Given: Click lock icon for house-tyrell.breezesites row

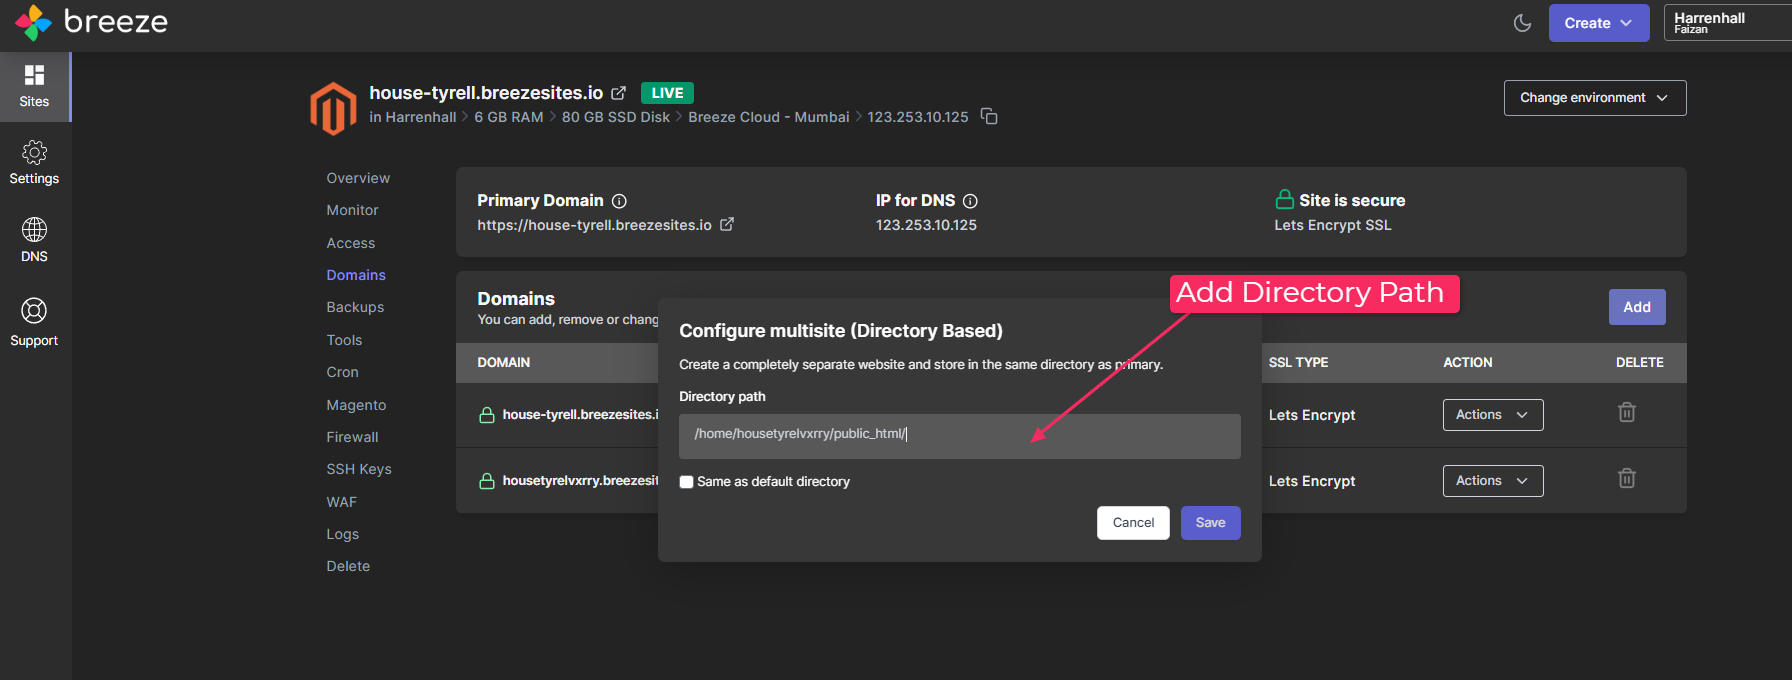Looking at the screenshot, I should coord(487,415).
